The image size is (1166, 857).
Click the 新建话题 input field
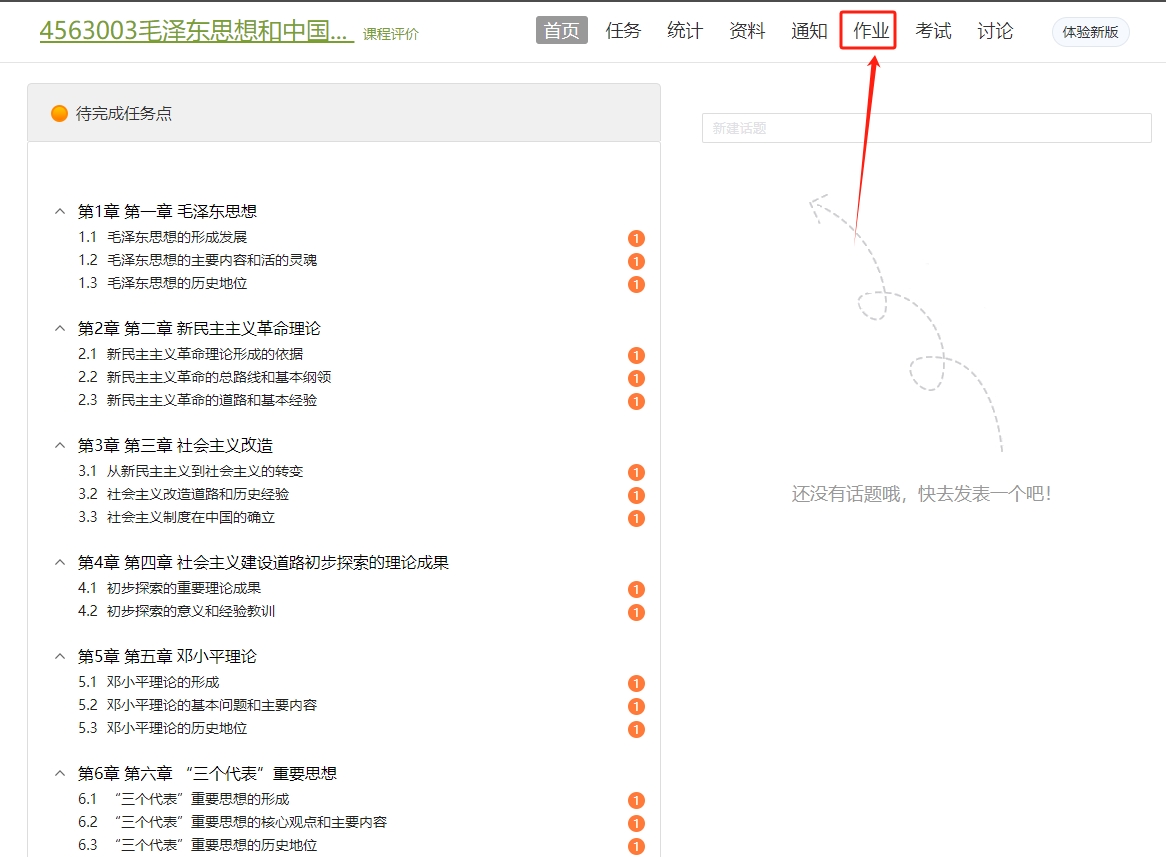[x=926, y=128]
